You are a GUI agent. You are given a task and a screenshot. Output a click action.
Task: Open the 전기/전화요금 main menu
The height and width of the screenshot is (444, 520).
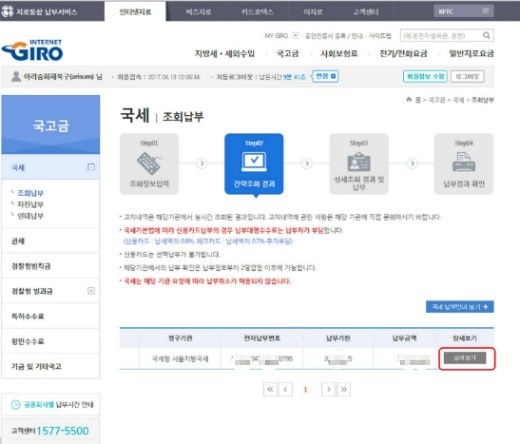(x=403, y=53)
